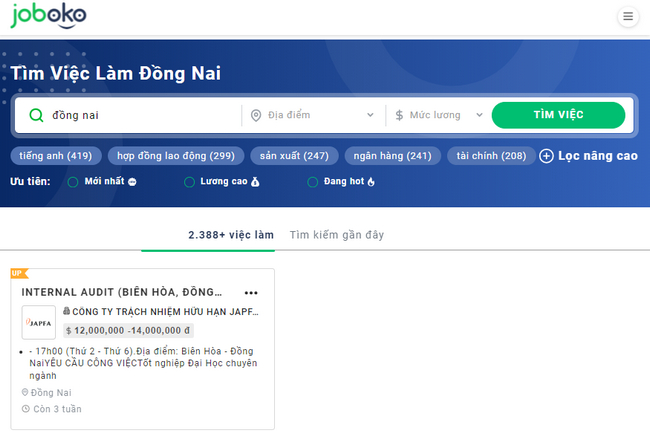Click the UP badge on the job card
The image size is (650, 431).
(x=19, y=273)
